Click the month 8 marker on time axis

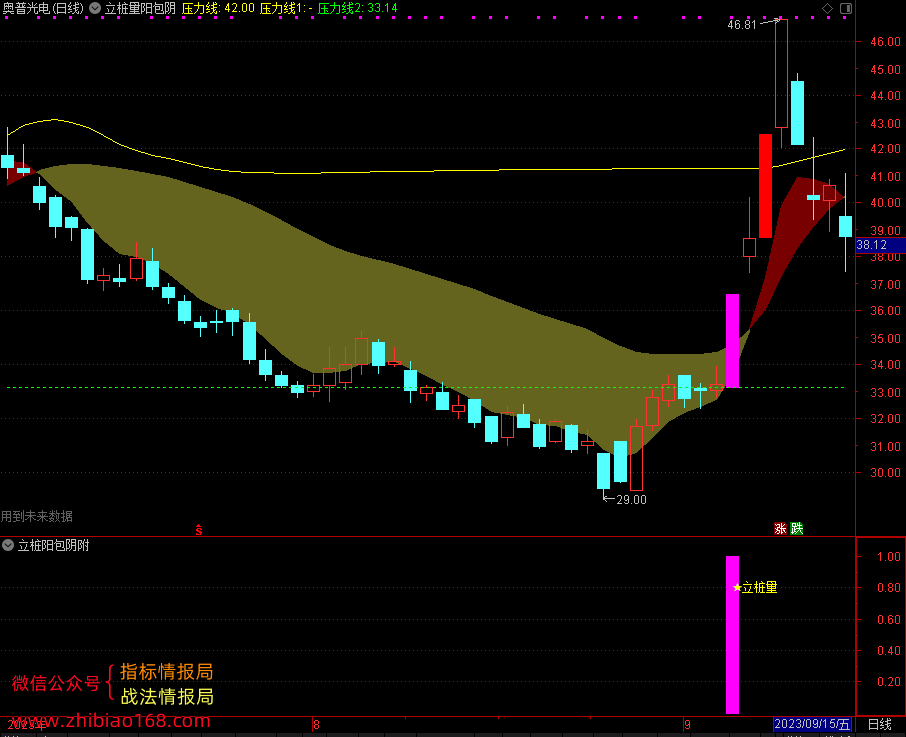coord(316,724)
